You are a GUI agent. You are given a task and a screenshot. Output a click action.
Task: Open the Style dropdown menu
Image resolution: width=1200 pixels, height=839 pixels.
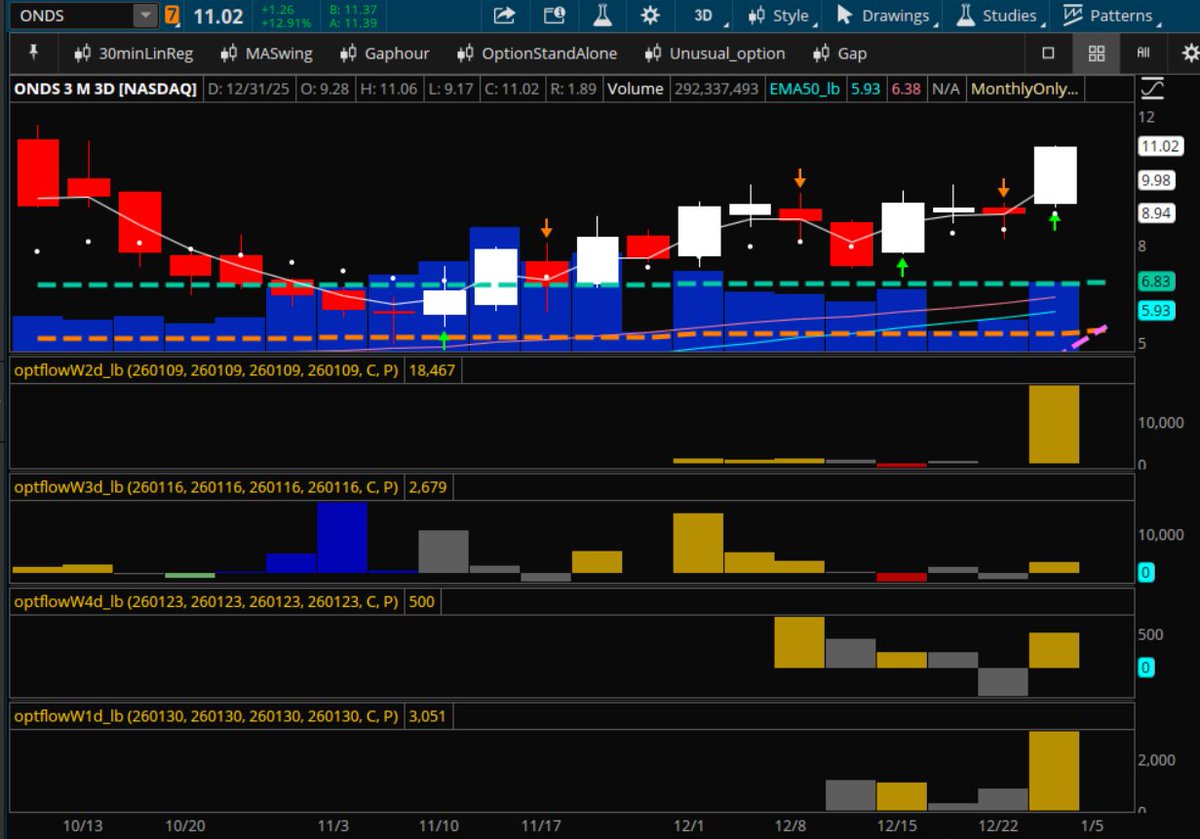tap(783, 16)
